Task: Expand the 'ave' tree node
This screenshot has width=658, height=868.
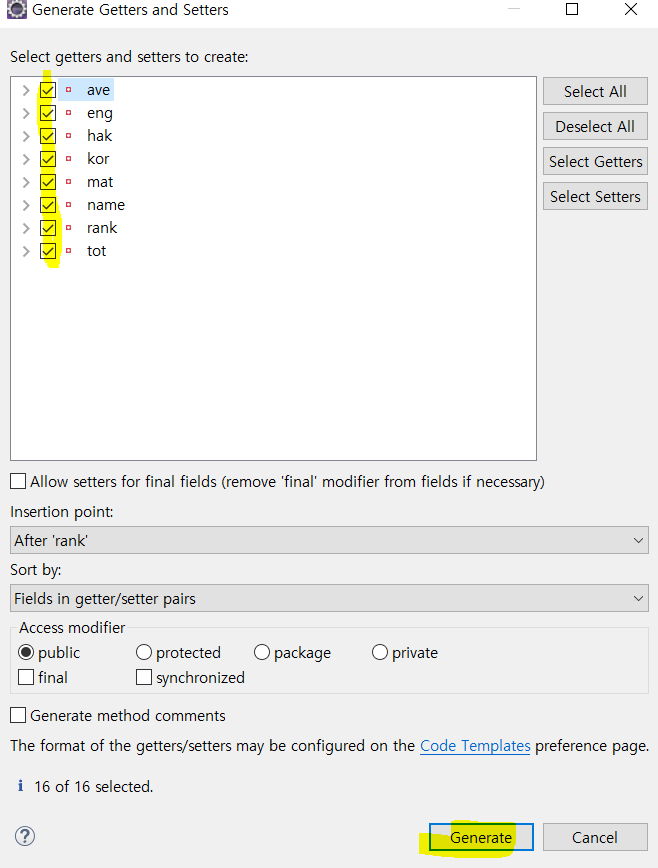Action: click(25, 90)
